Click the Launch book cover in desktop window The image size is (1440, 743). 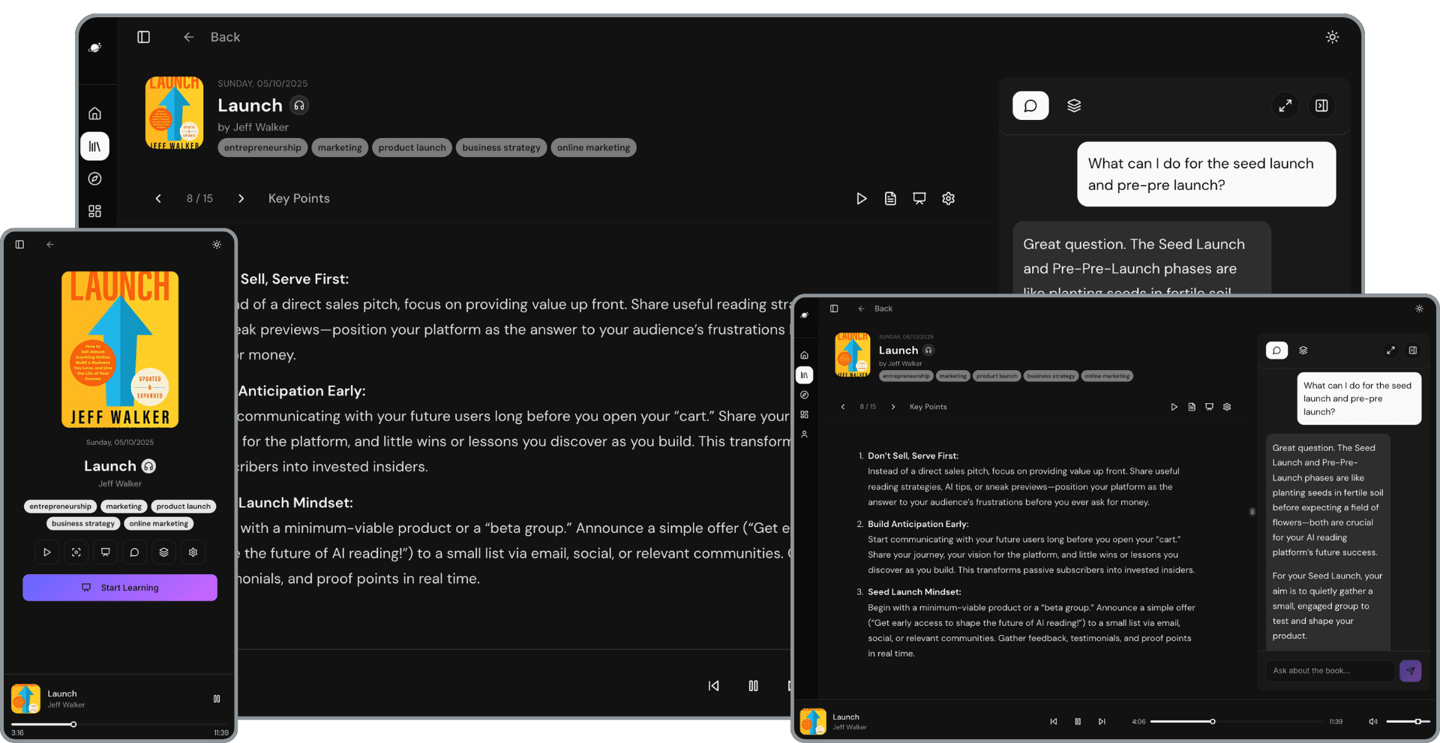174,113
